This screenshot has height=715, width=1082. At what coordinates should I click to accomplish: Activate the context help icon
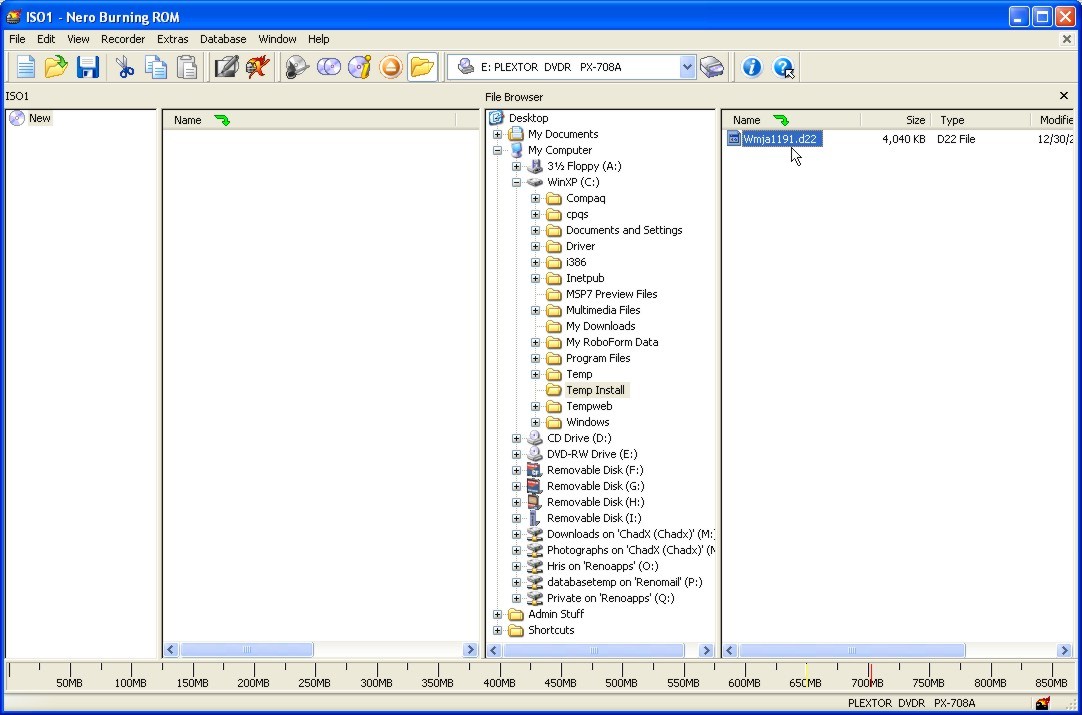(x=783, y=67)
